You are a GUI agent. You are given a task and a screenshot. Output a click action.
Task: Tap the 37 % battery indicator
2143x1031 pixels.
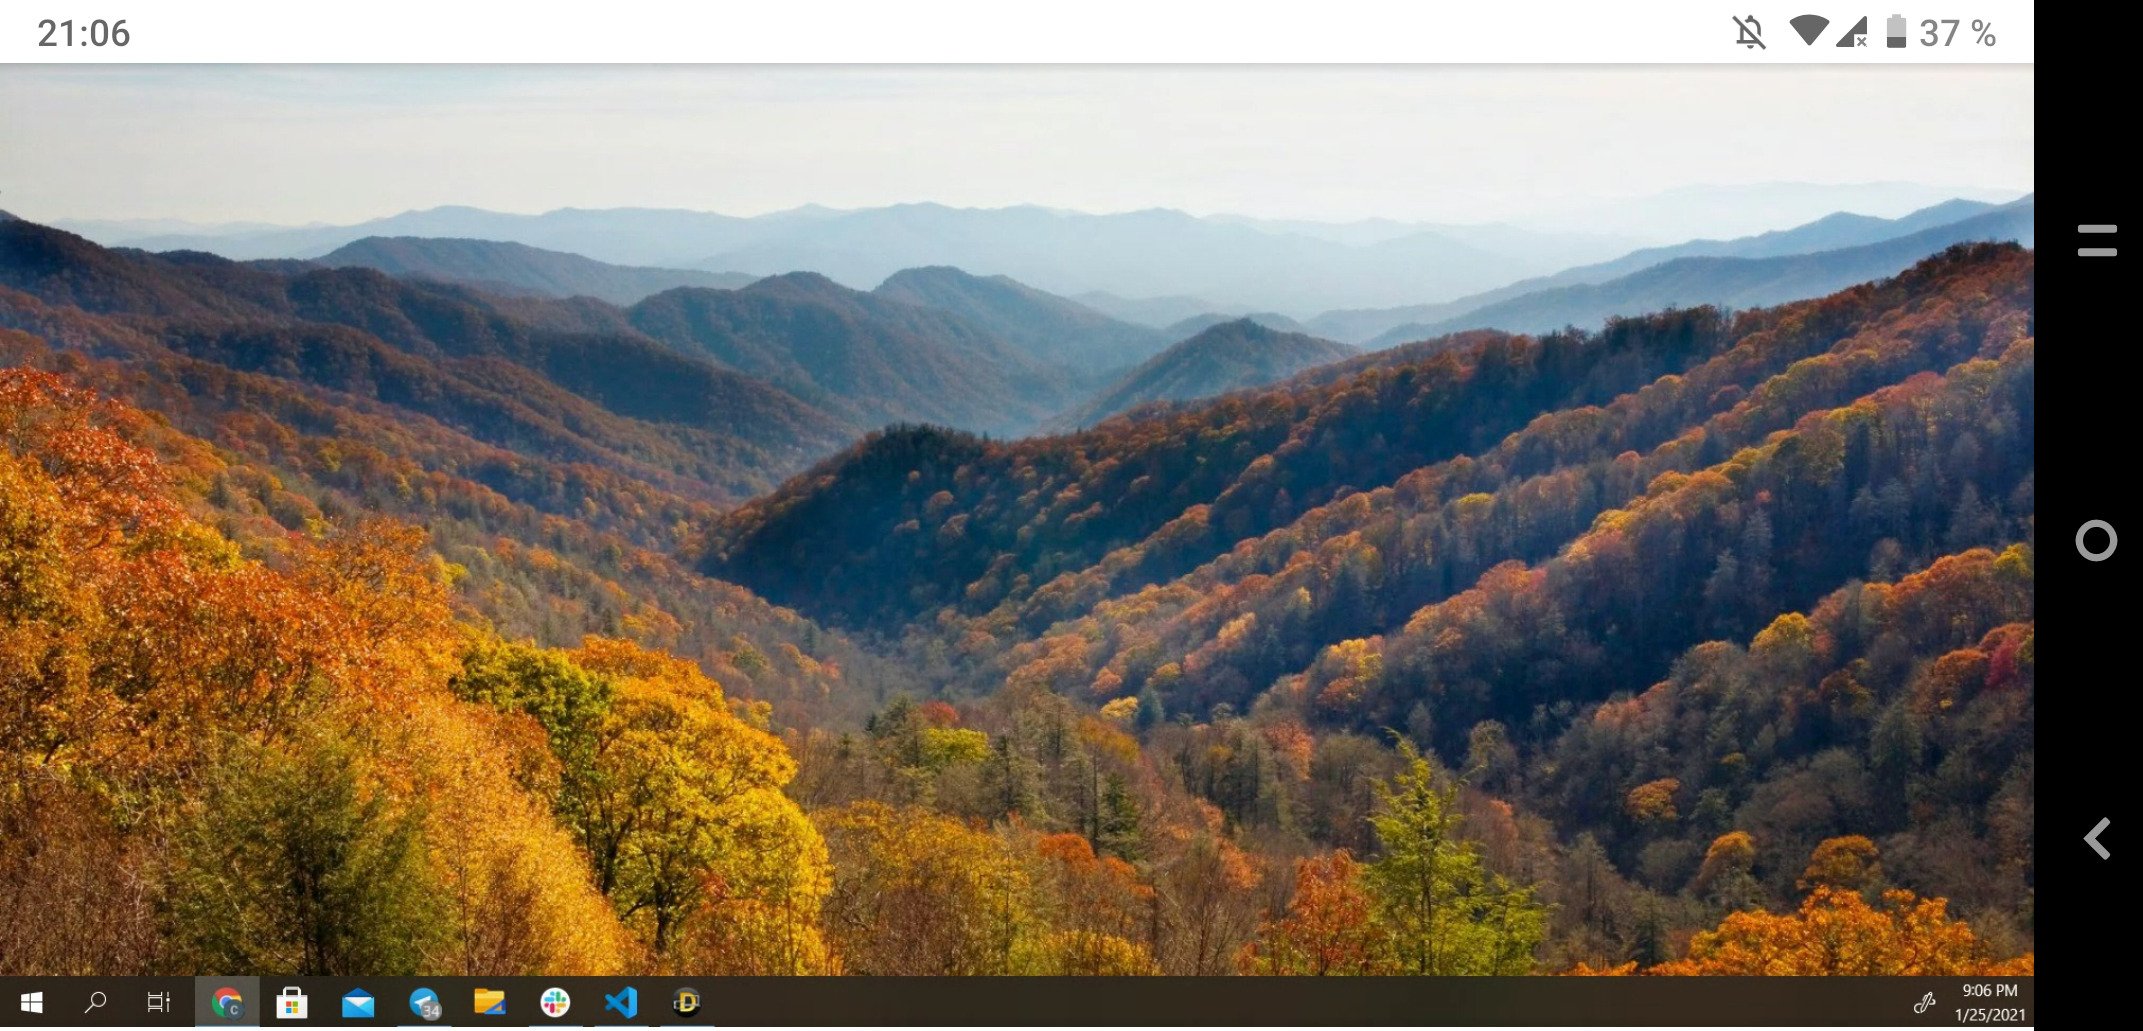pos(1940,32)
